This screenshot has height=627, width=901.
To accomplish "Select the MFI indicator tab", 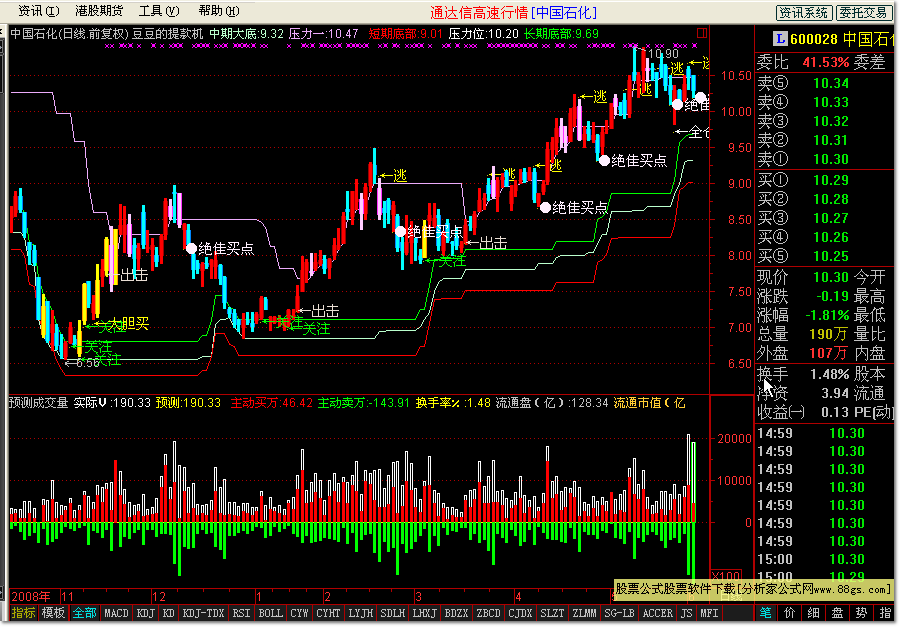I will [710, 613].
